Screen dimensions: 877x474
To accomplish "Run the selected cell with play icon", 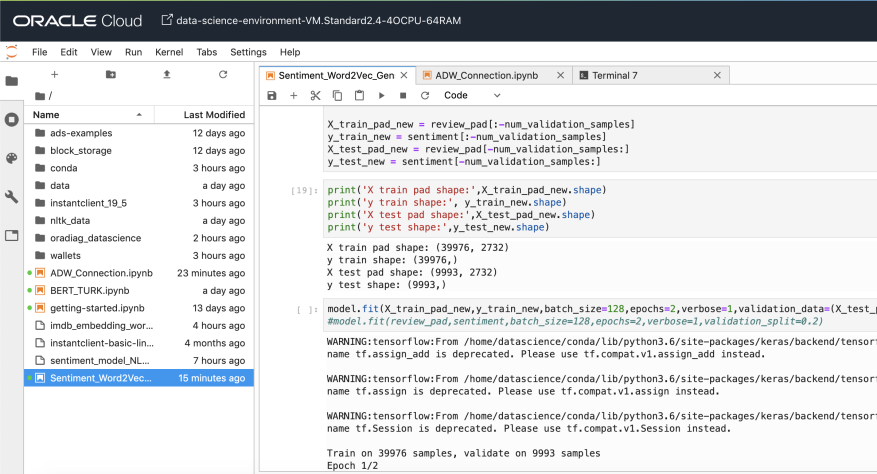I will click(x=381, y=95).
